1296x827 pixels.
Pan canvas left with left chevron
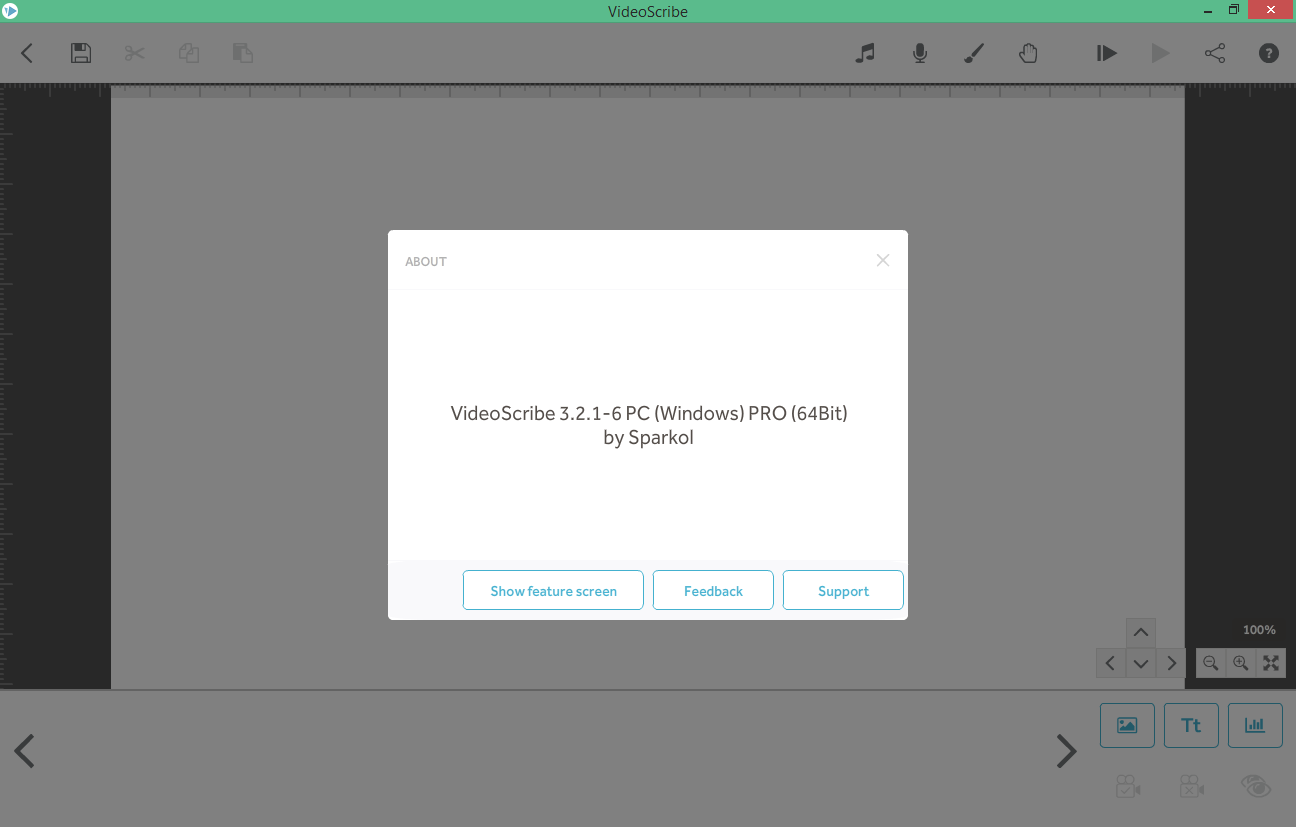point(1110,663)
